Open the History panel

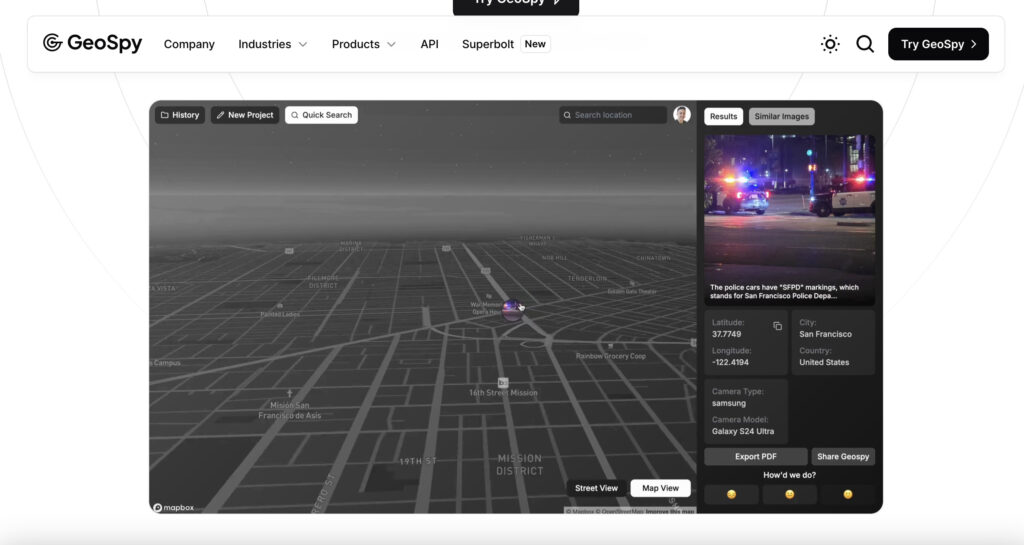point(180,115)
